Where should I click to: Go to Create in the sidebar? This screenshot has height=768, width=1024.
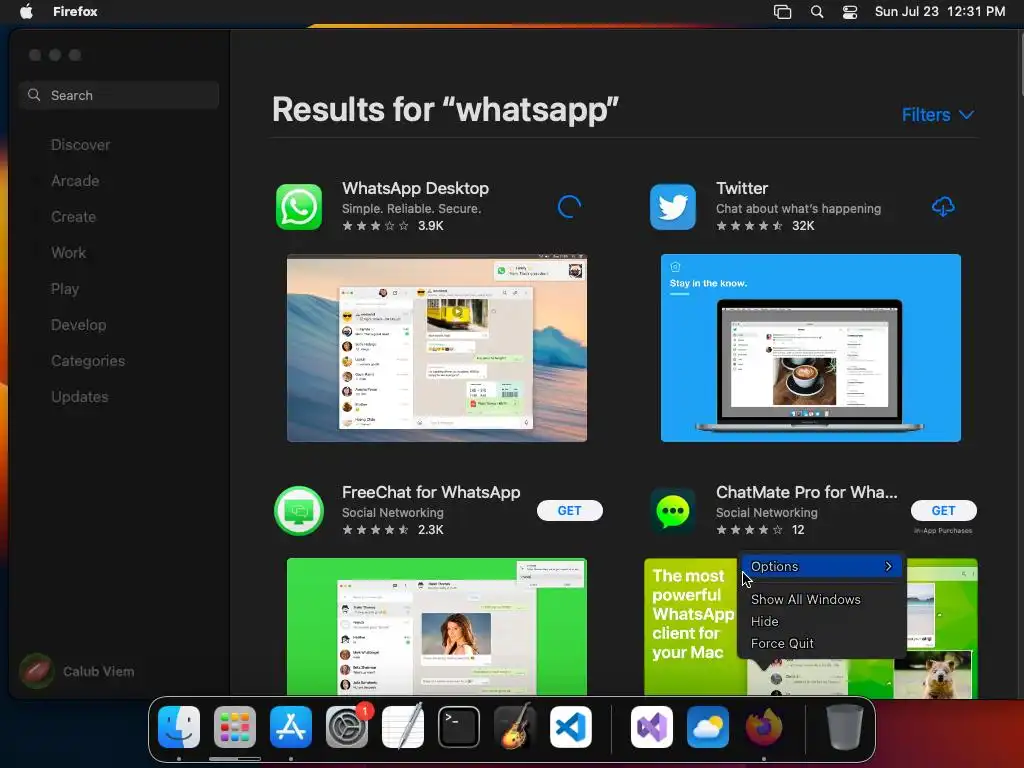click(73, 217)
